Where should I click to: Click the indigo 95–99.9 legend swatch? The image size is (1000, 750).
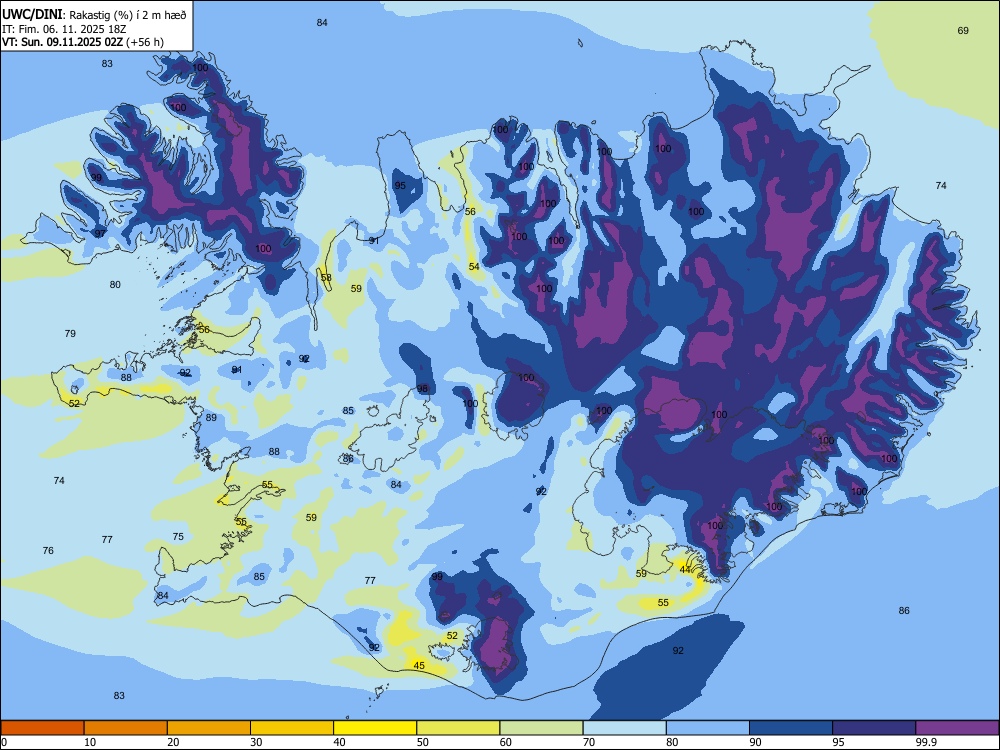[x=874, y=728]
